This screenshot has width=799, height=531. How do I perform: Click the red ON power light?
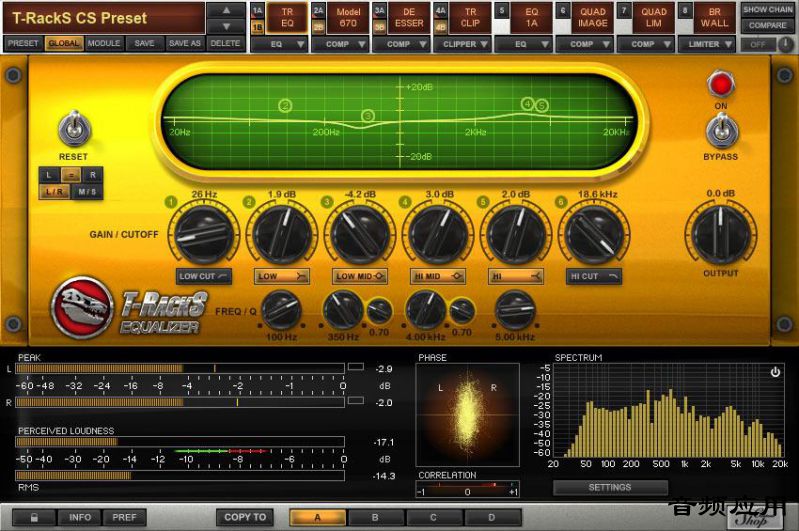721,84
